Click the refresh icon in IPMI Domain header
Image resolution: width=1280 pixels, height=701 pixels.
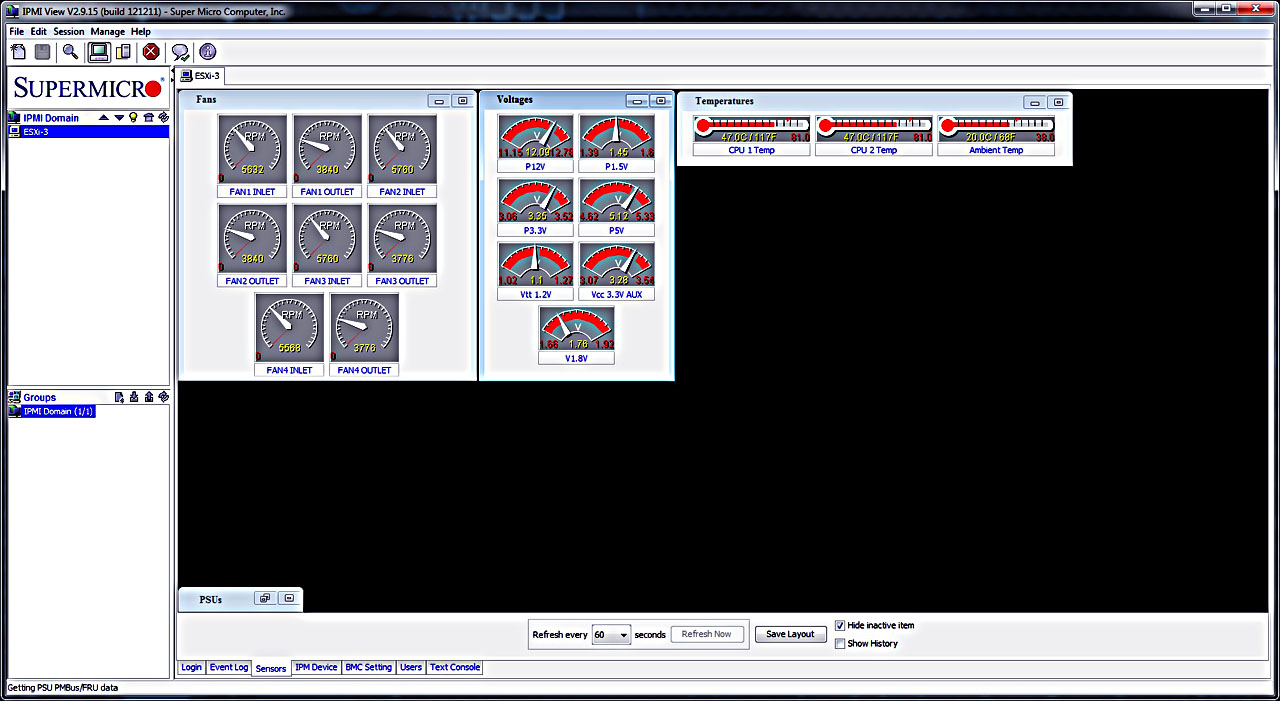coord(163,118)
